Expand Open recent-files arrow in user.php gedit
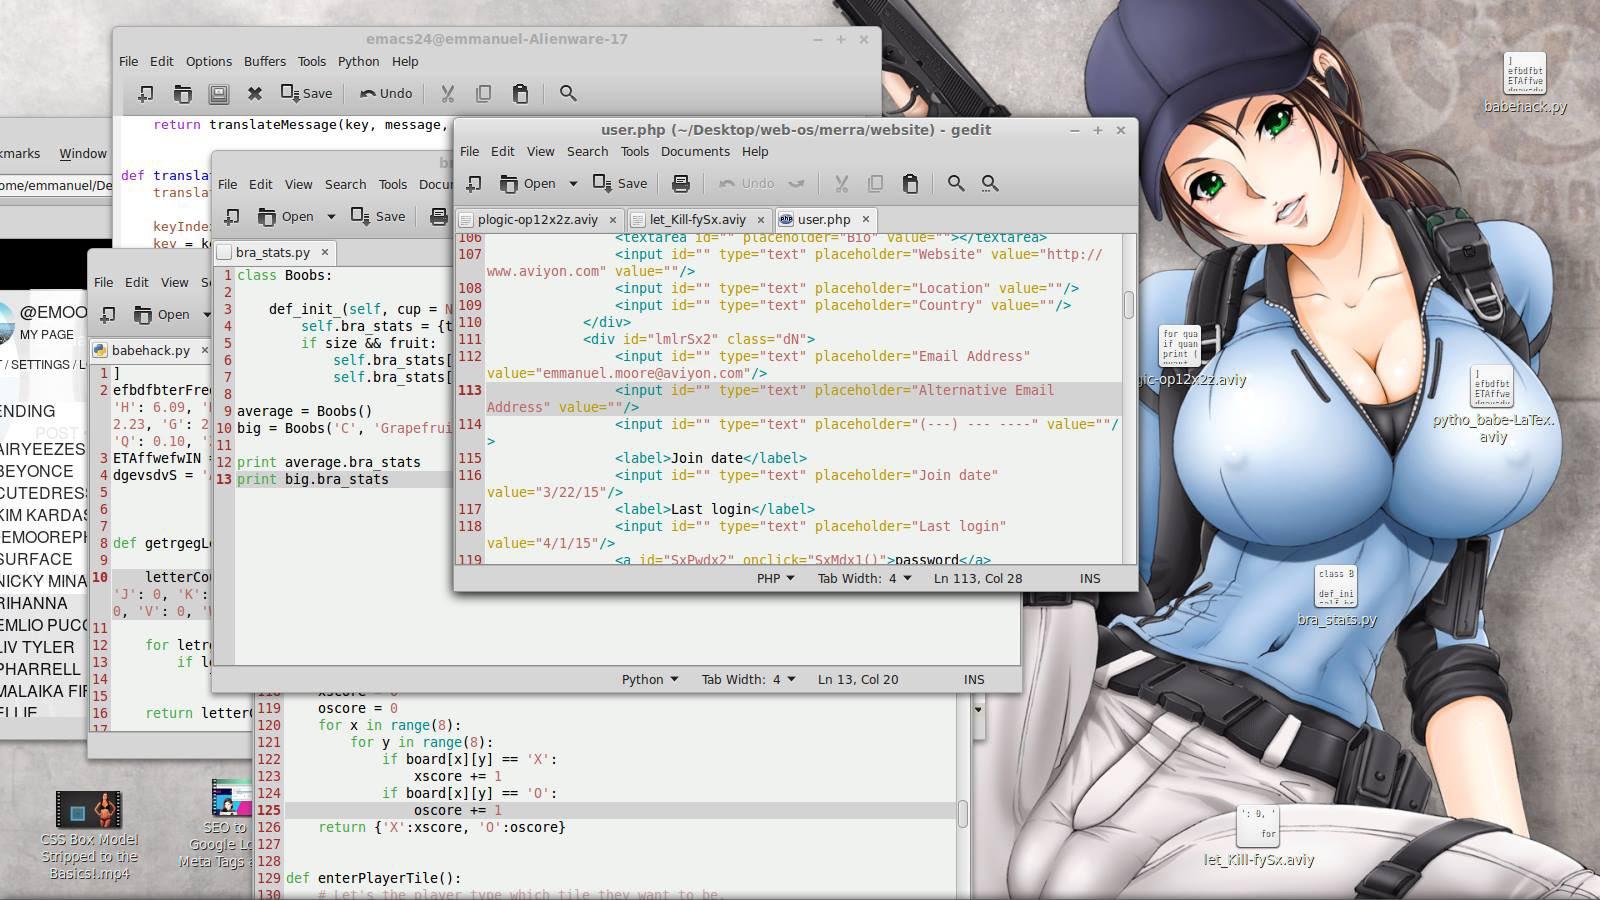The height and width of the screenshot is (900, 1600). point(573,184)
